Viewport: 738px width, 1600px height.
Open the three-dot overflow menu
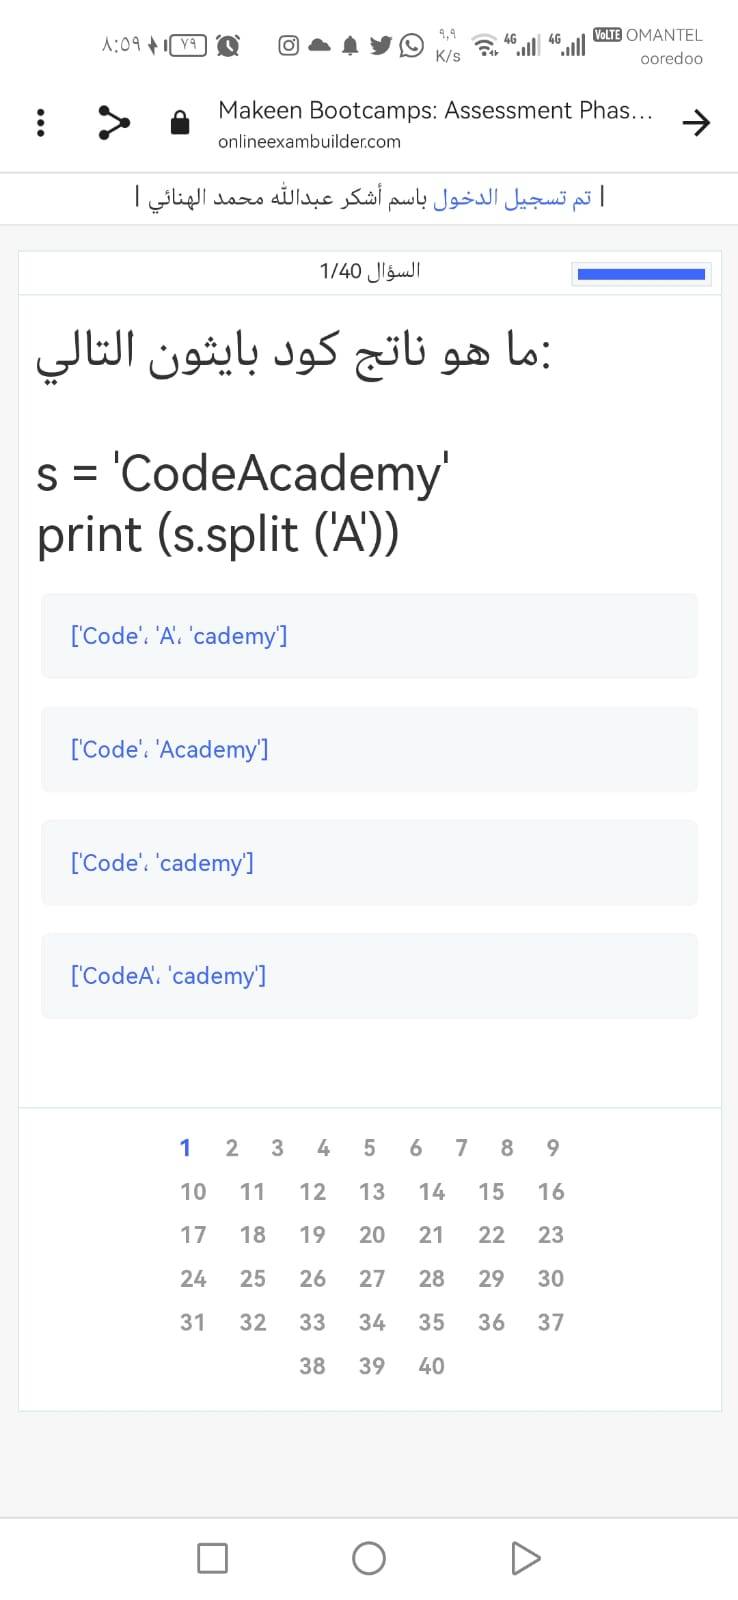click(40, 123)
